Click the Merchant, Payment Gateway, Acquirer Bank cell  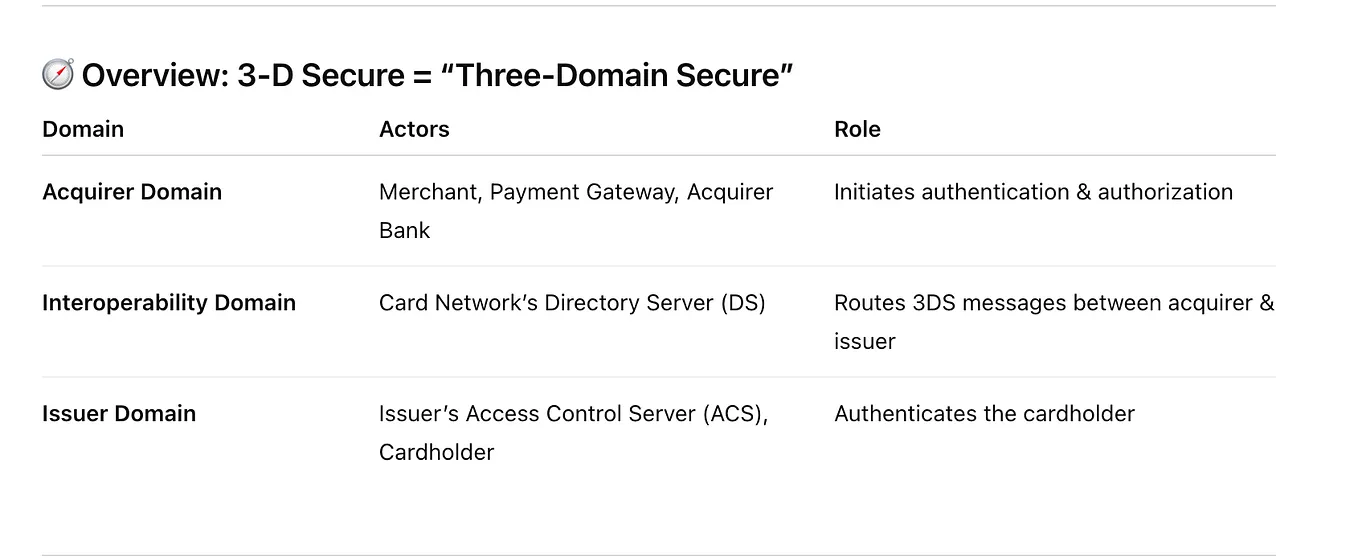(x=576, y=211)
